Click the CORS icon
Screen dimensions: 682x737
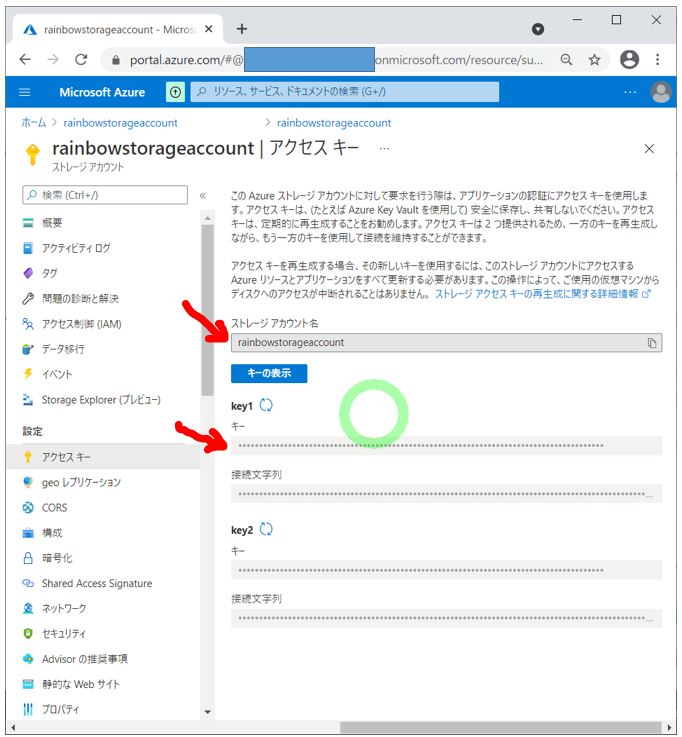click(x=28, y=508)
